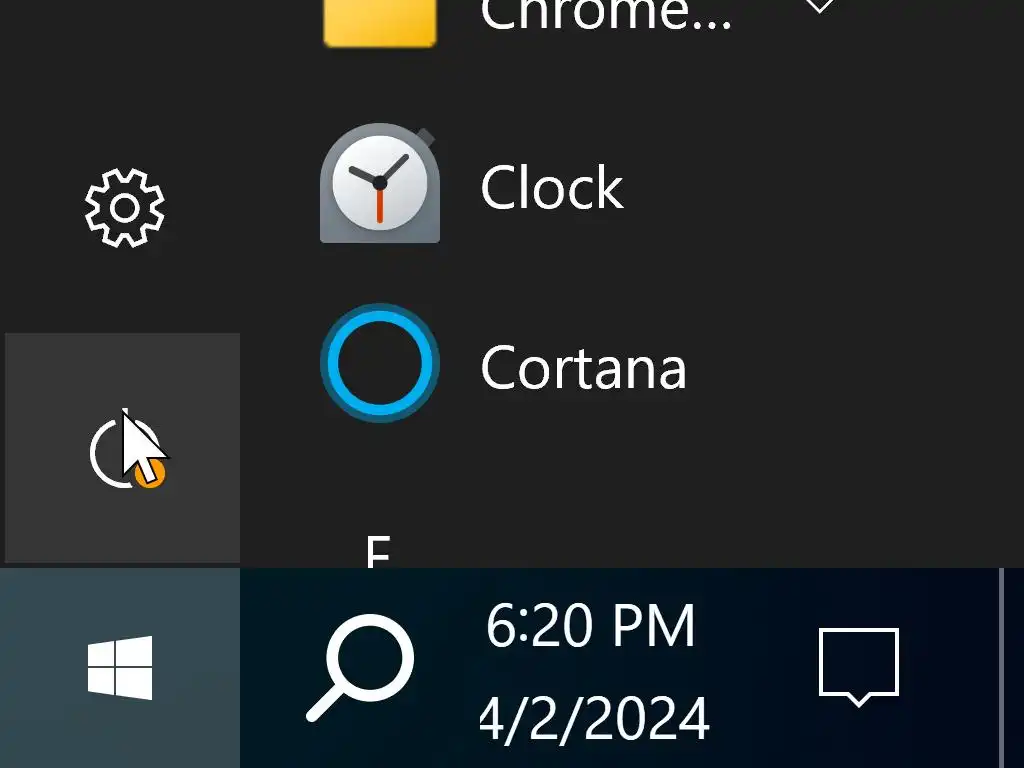This screenshot has width=1024, height=768.
Task: Click the 6:20 PM taskbar time
Action: 590,627
